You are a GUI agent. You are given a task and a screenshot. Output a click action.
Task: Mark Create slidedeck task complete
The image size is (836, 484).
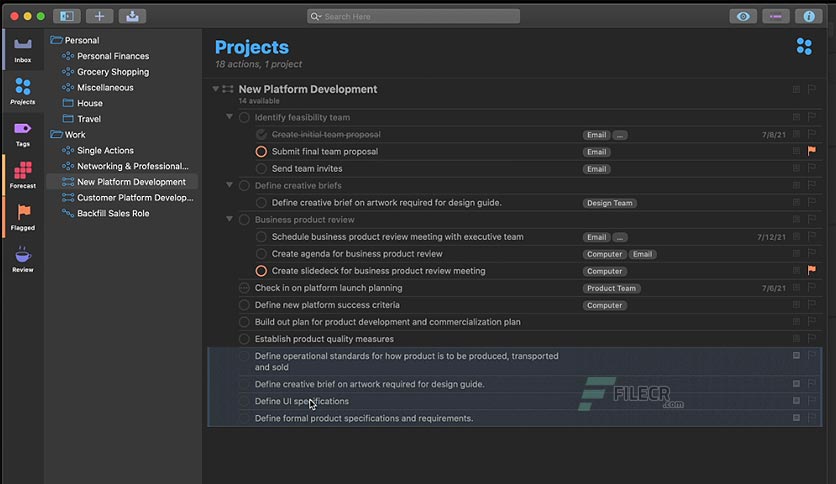(261, 271)
